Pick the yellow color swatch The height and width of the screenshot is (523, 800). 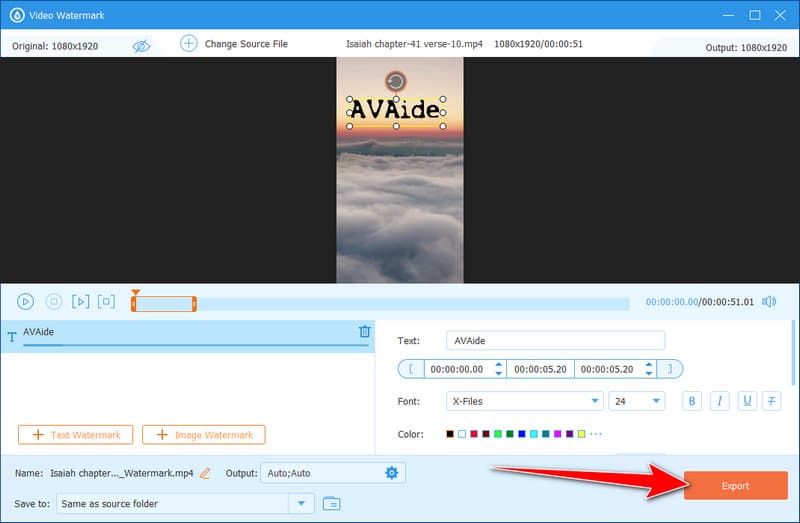point(582,434)
